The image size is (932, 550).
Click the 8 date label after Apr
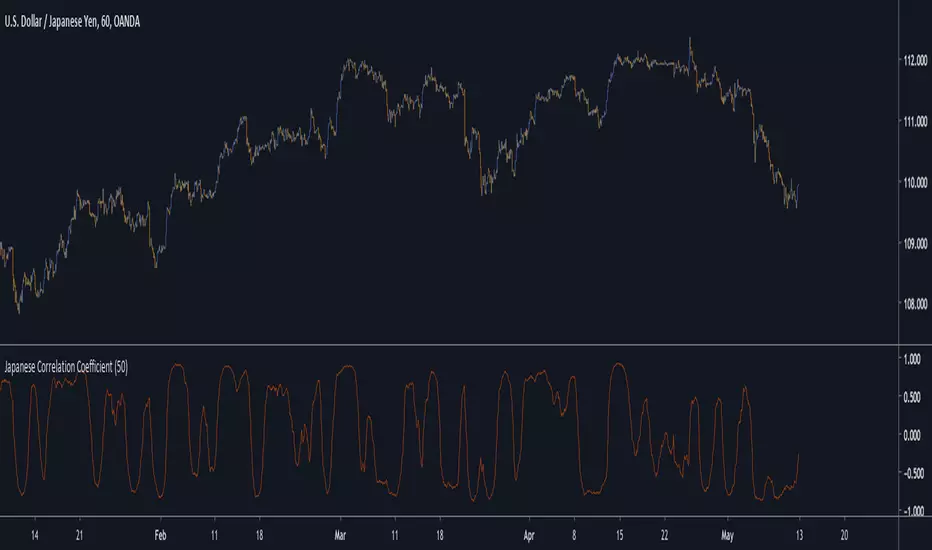574,535
